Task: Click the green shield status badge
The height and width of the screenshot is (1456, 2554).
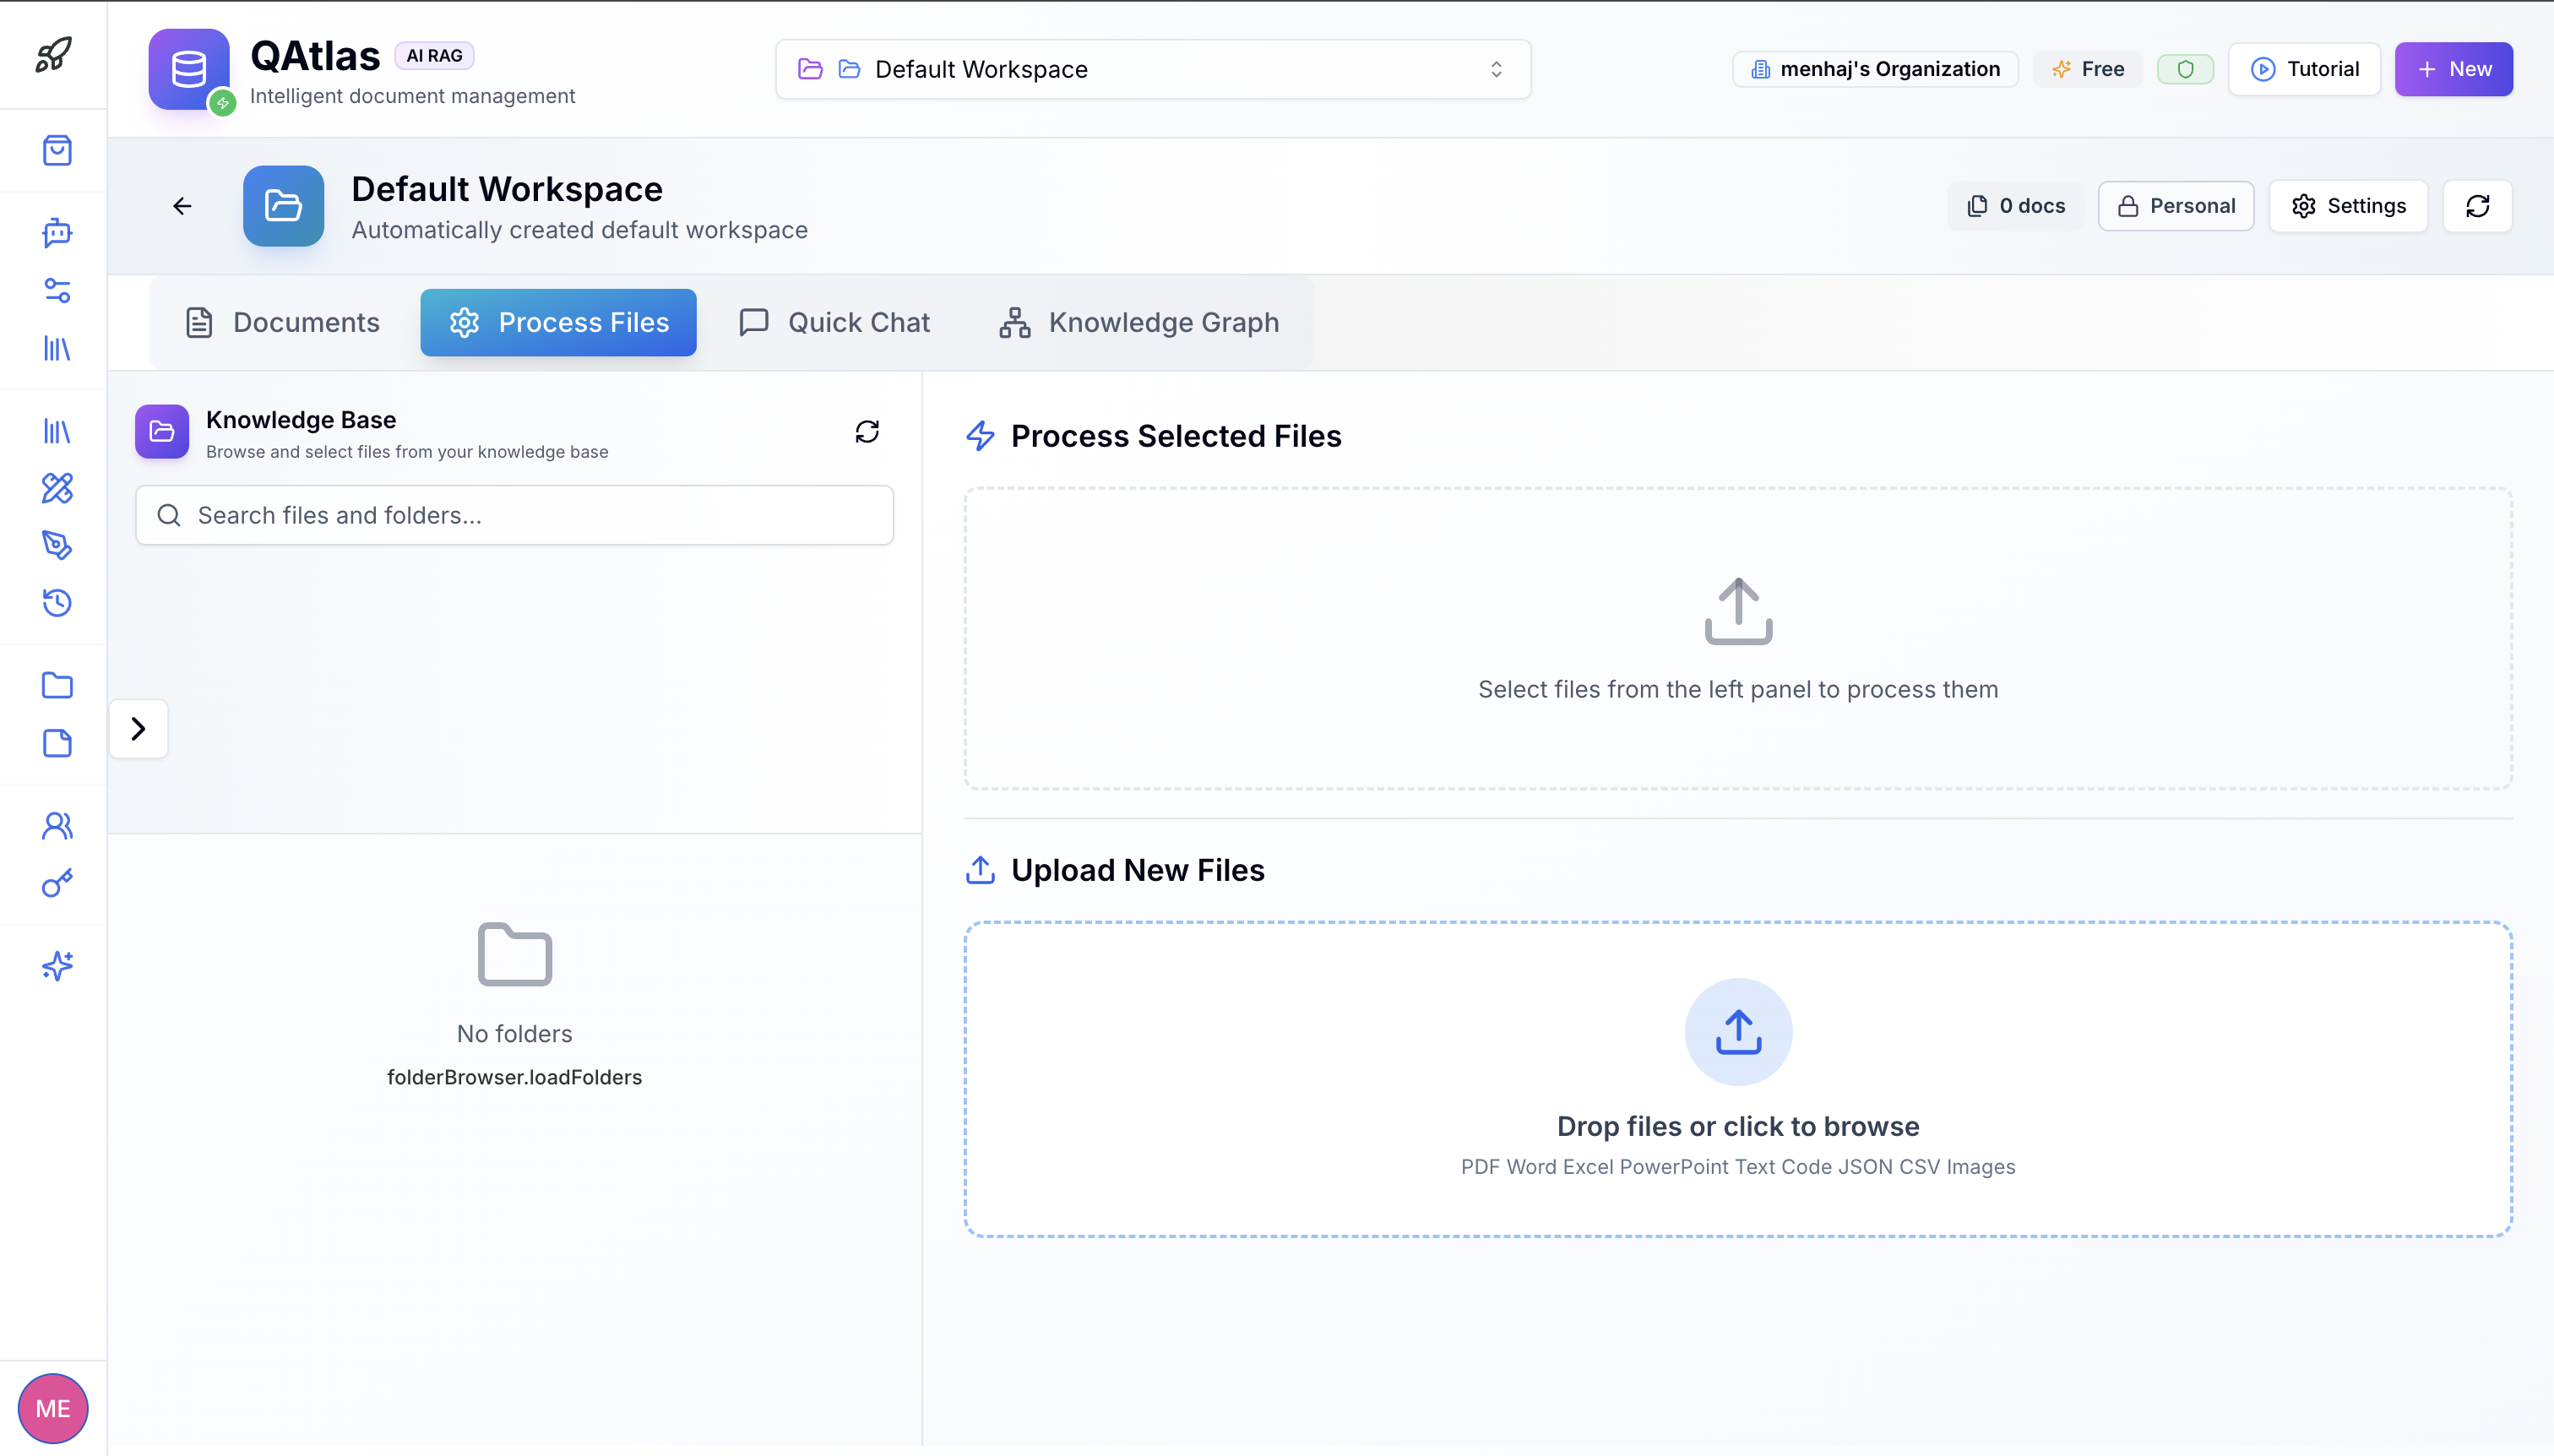Action: (2185, 69)
